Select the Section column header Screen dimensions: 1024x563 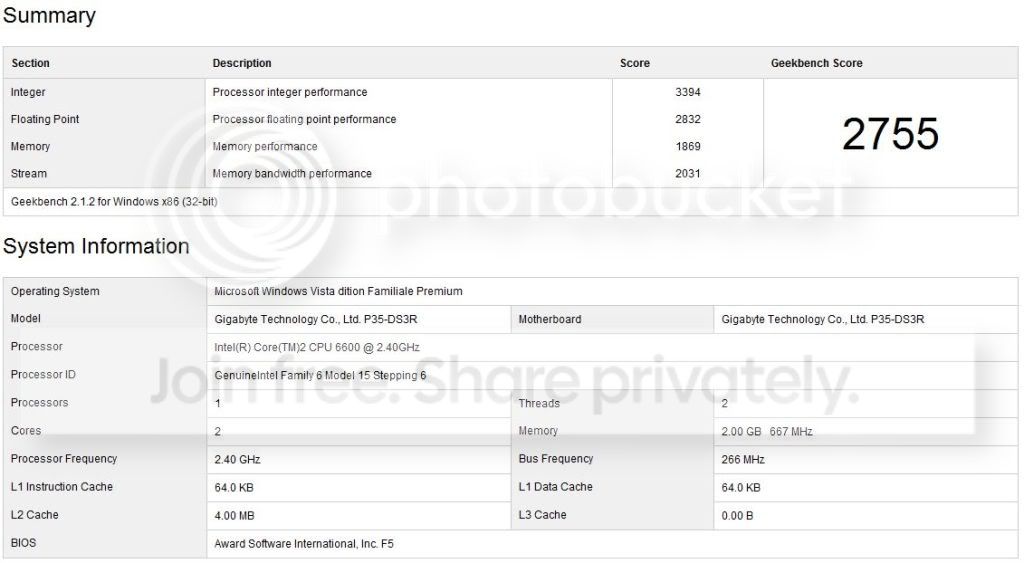tap(31, 63)
